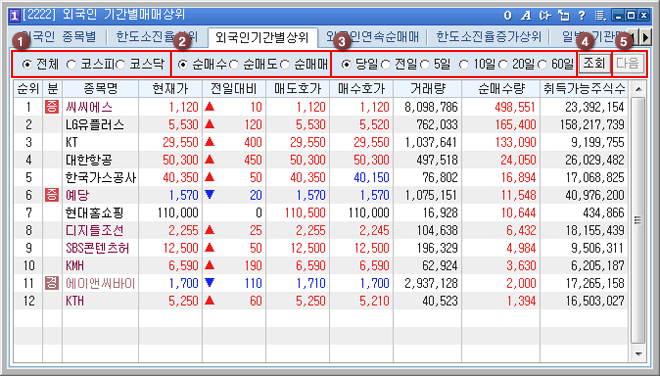
Task: Click the list menu icon in title bar
Action: point(600,16)
